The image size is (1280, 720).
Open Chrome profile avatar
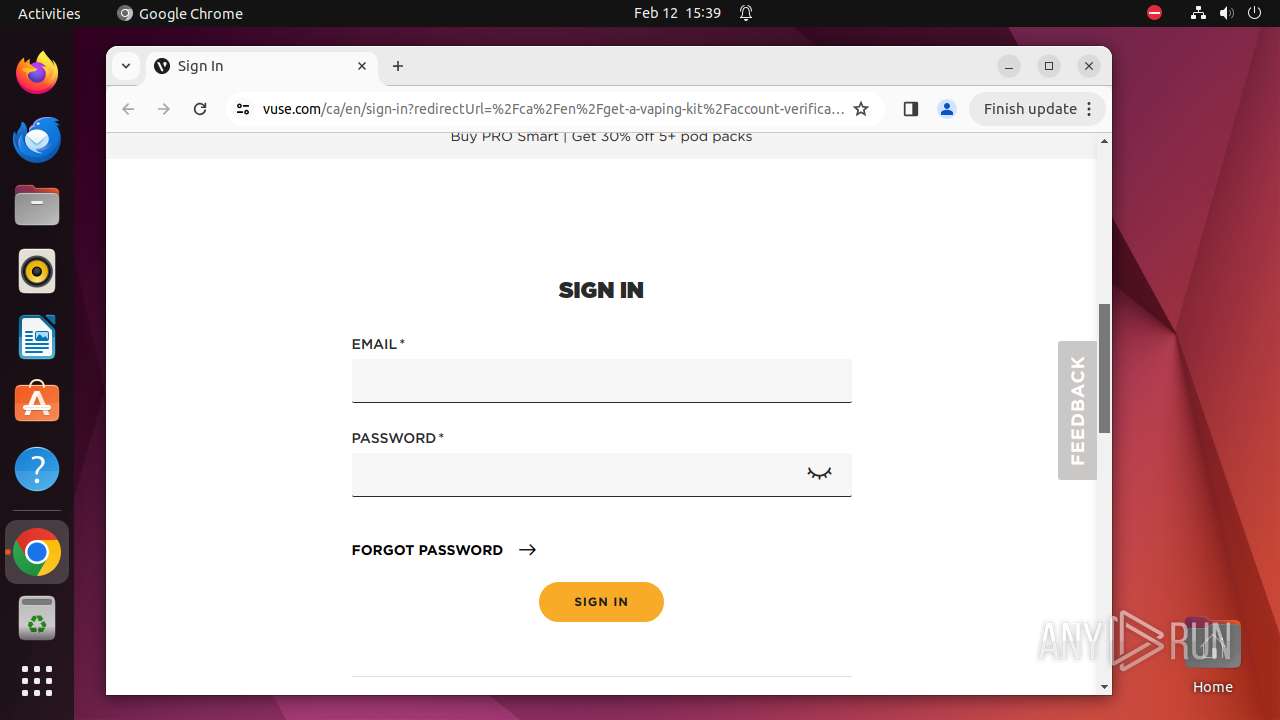click(947, 109)
